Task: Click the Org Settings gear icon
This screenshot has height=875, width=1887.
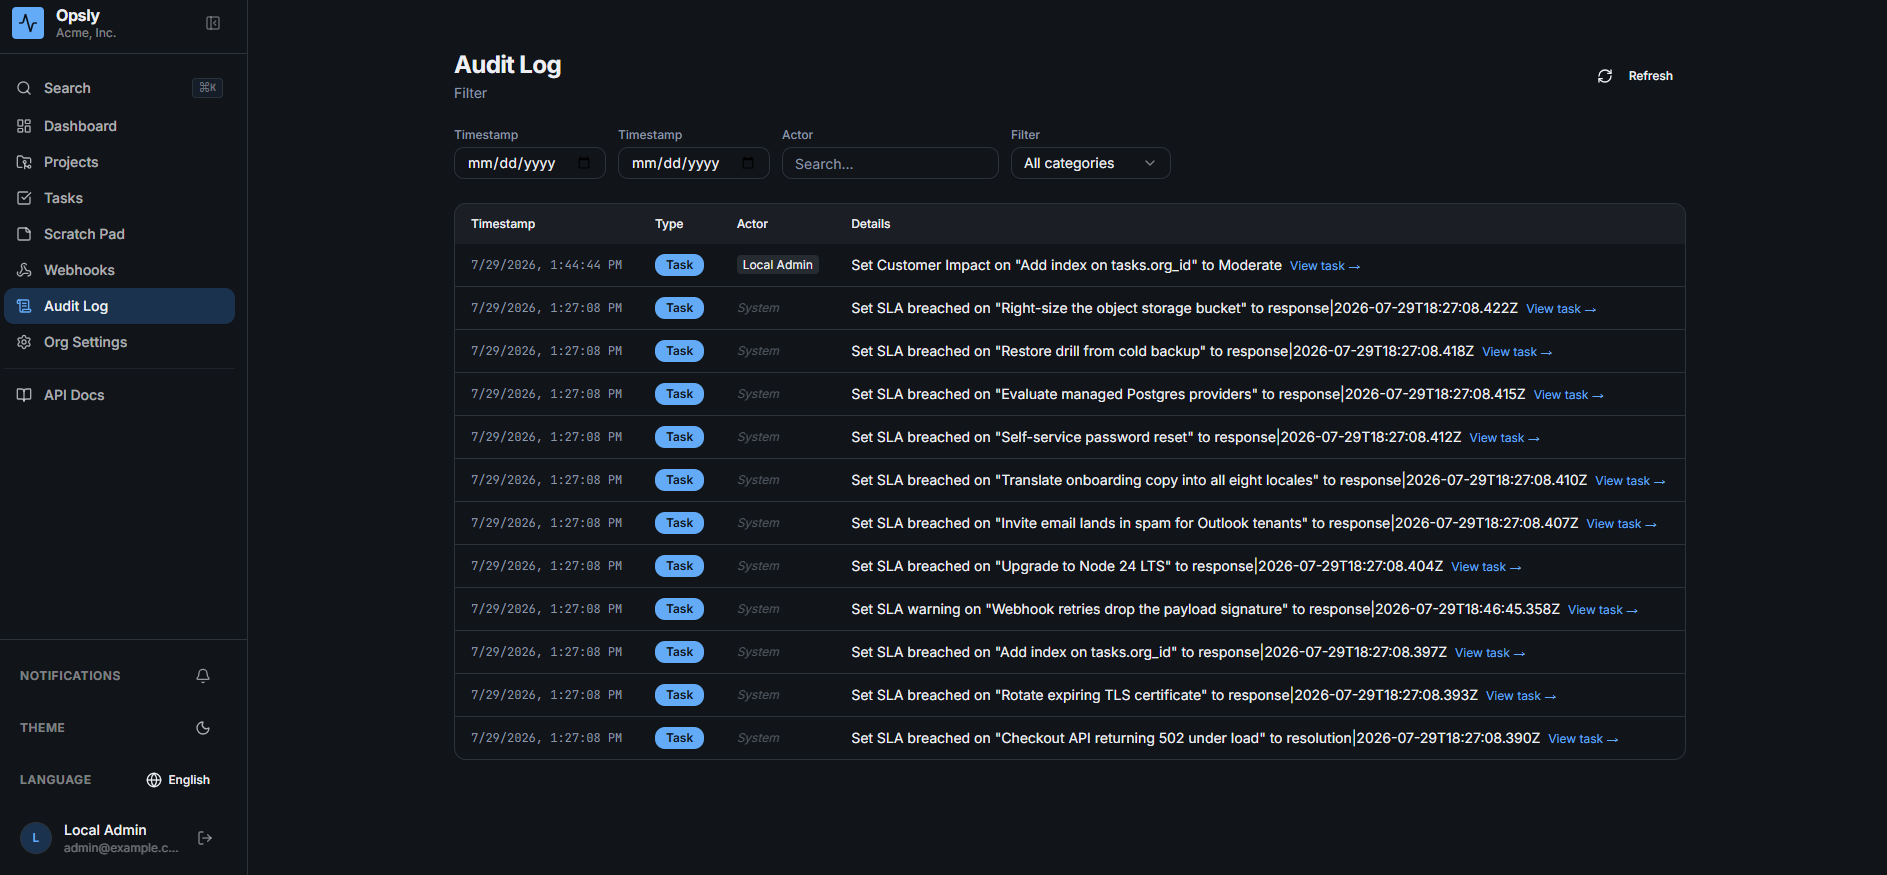Action: 24,342
